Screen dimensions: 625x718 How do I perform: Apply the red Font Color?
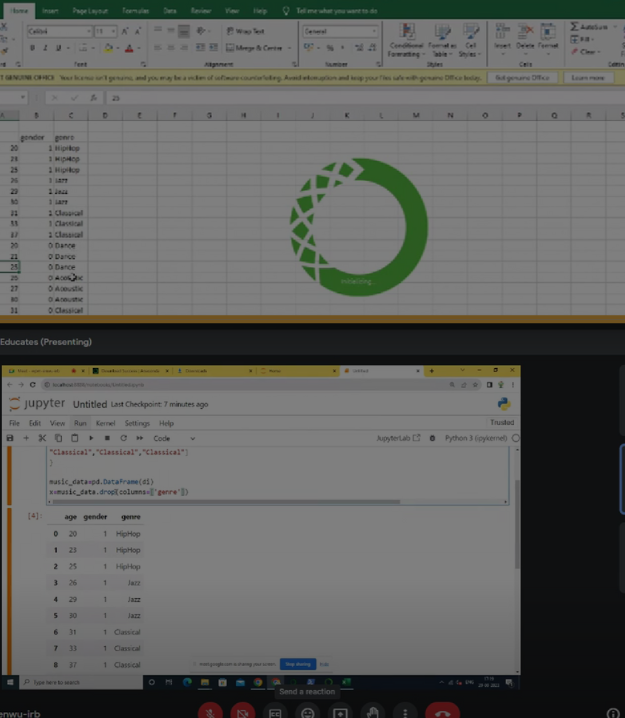129,48
